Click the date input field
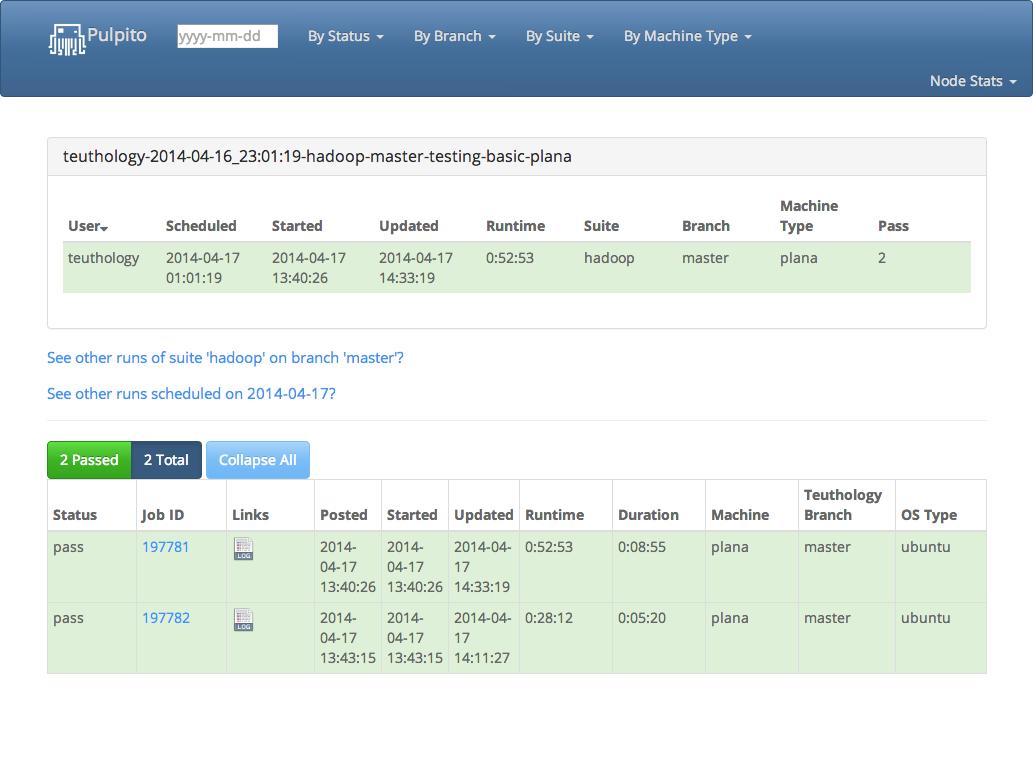 tap(227, 36)
